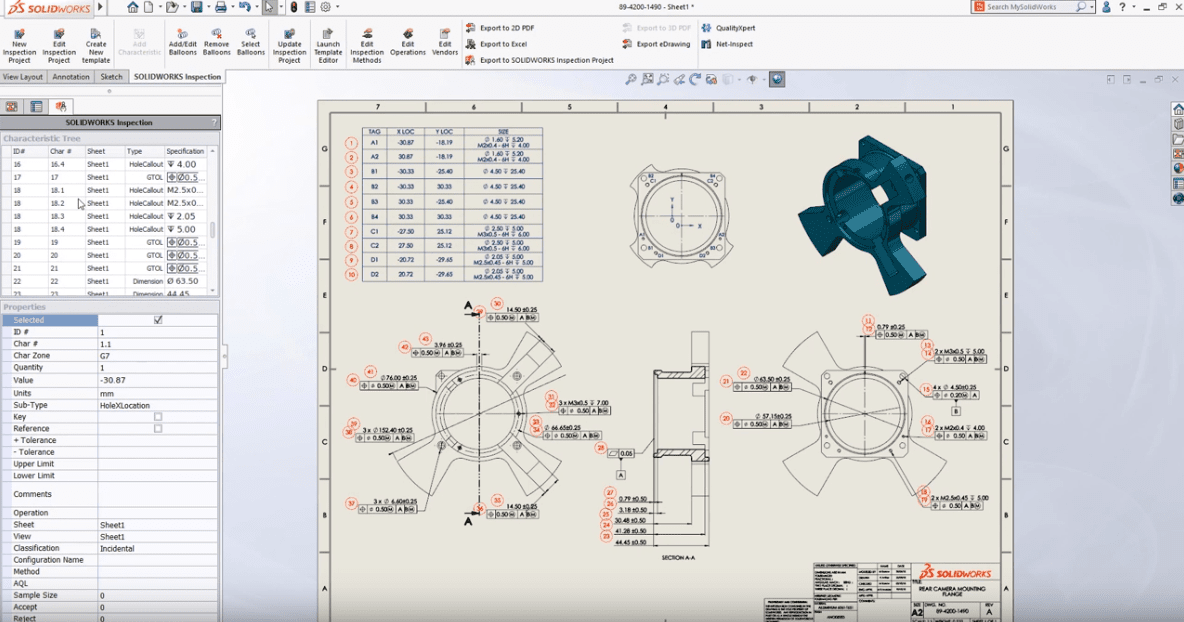The image size is (1184, 622).
Task: Click Export eDrawing
Action: 656,44
